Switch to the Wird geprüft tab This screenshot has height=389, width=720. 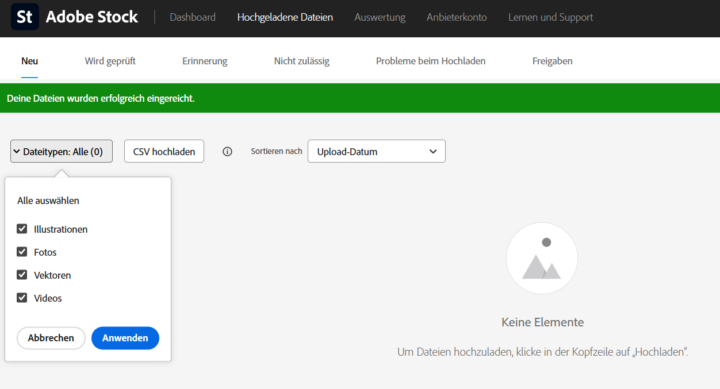point(110,61)
